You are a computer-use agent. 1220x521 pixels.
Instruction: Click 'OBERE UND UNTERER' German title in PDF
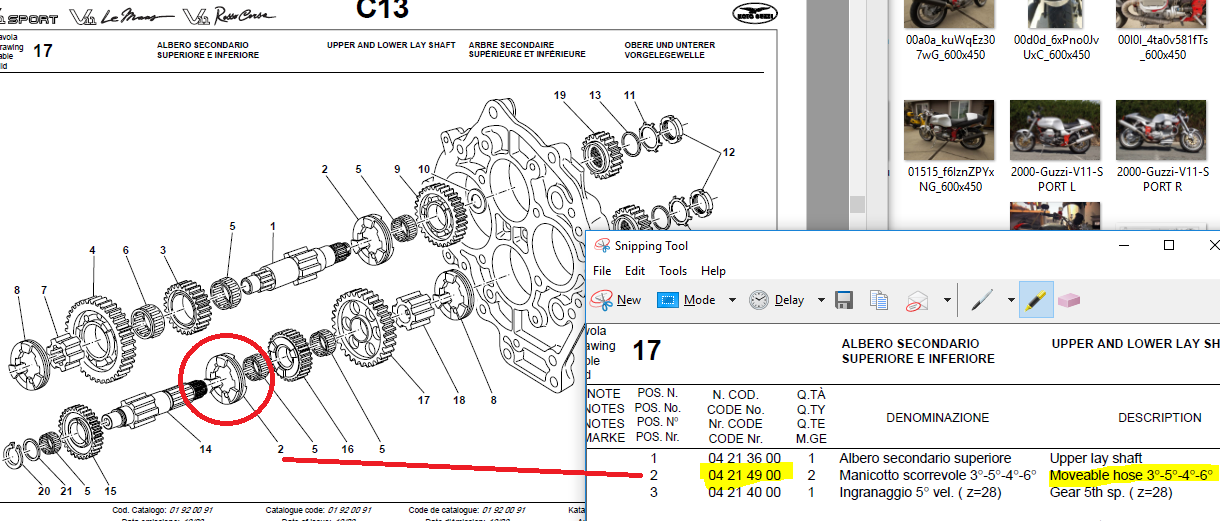coord(669,46)
